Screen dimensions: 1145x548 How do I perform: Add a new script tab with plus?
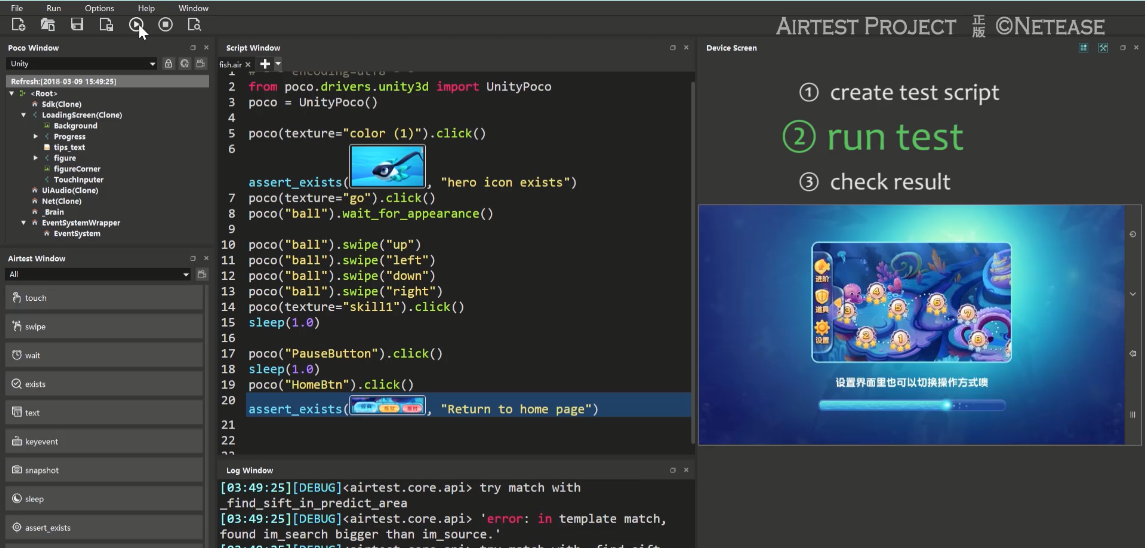tap(265, 64)
